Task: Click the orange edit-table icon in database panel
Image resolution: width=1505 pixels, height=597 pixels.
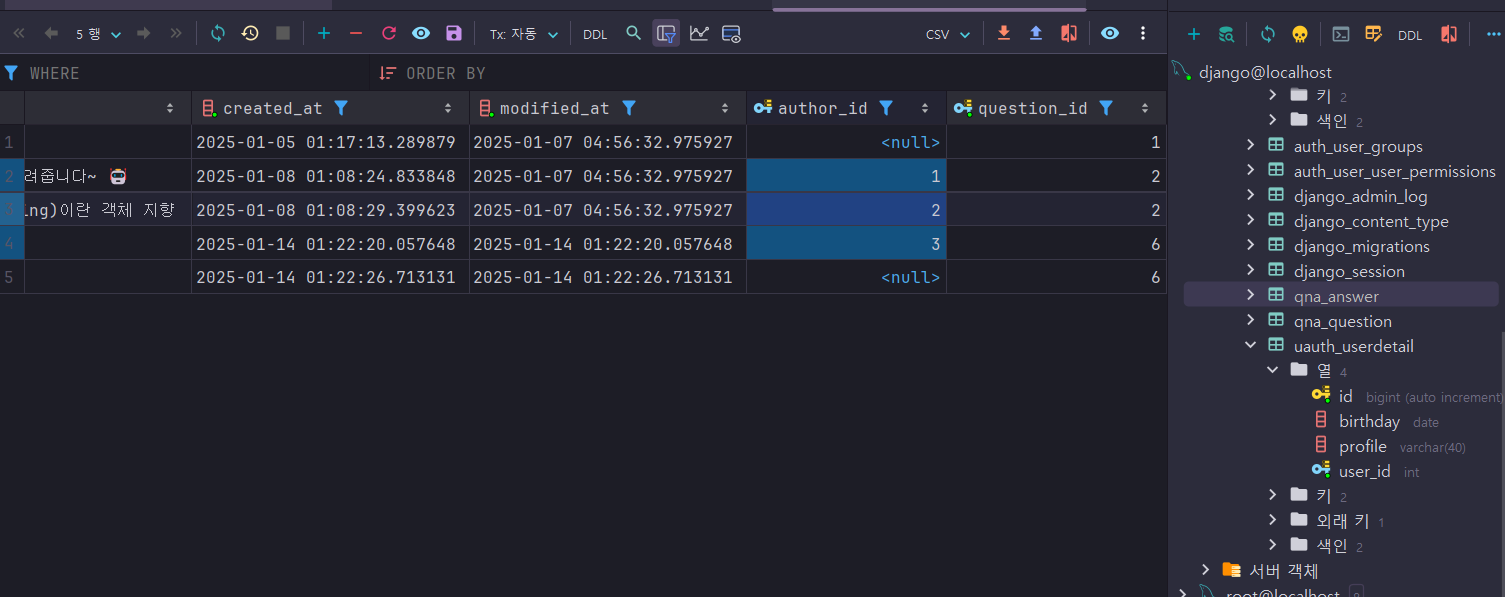Action: click(1374, 35)
